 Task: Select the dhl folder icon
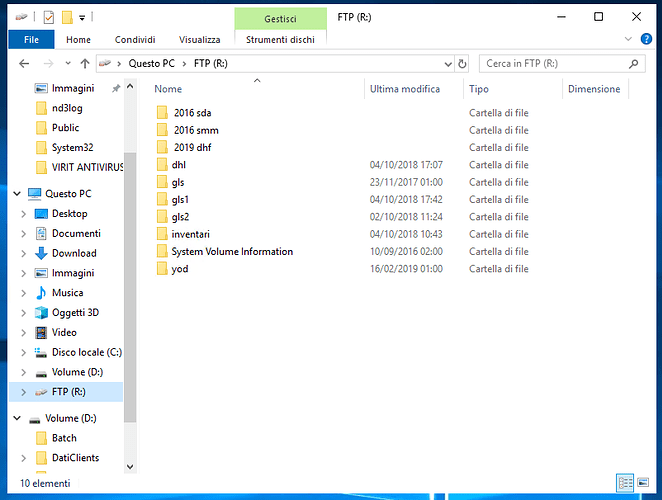162,165
